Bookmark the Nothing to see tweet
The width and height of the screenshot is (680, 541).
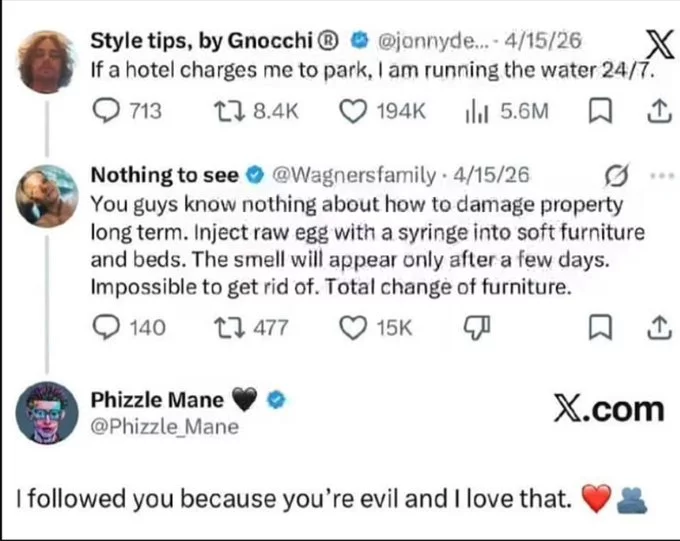pyautogui.click(x=600, y=328)
